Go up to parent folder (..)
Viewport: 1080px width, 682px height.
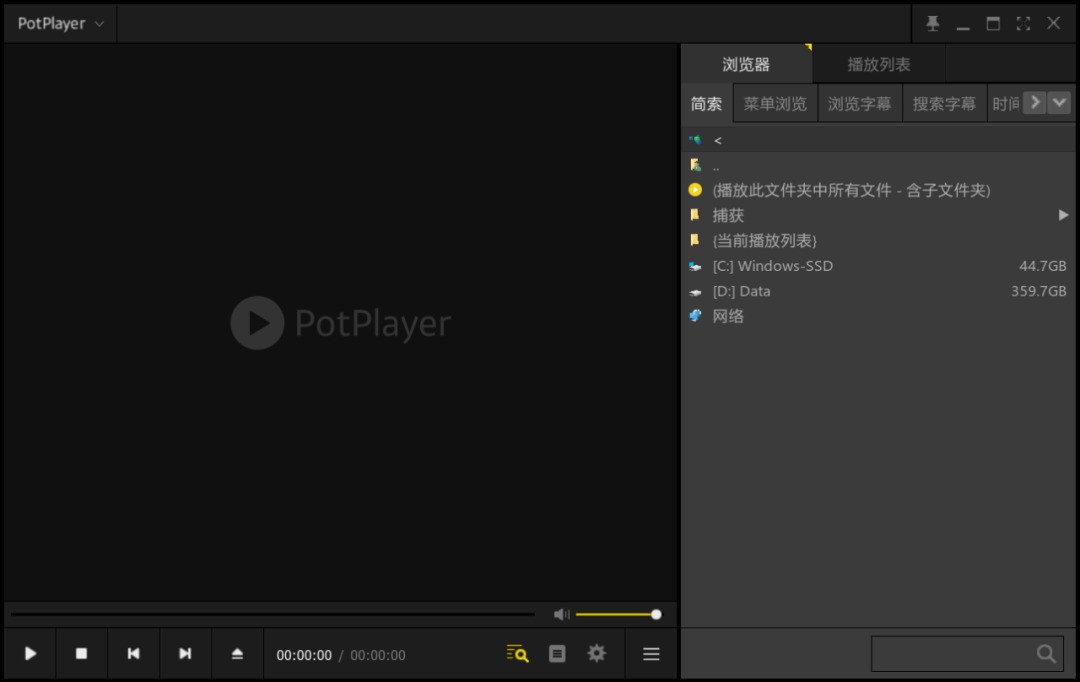878,165
